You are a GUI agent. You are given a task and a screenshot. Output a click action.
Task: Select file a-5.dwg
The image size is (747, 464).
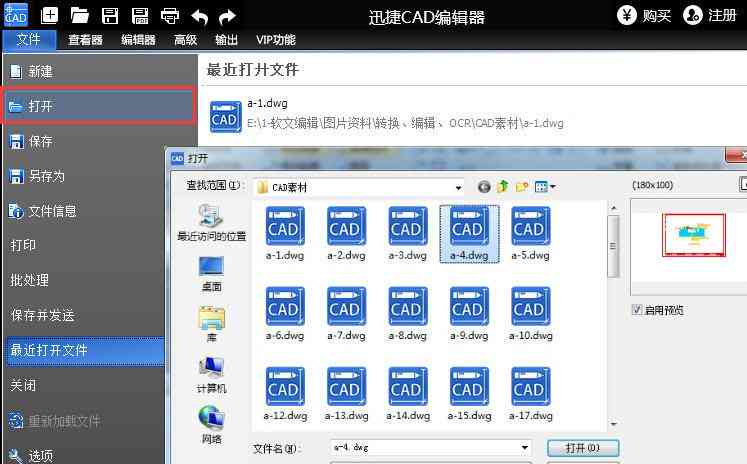(530, 234)
